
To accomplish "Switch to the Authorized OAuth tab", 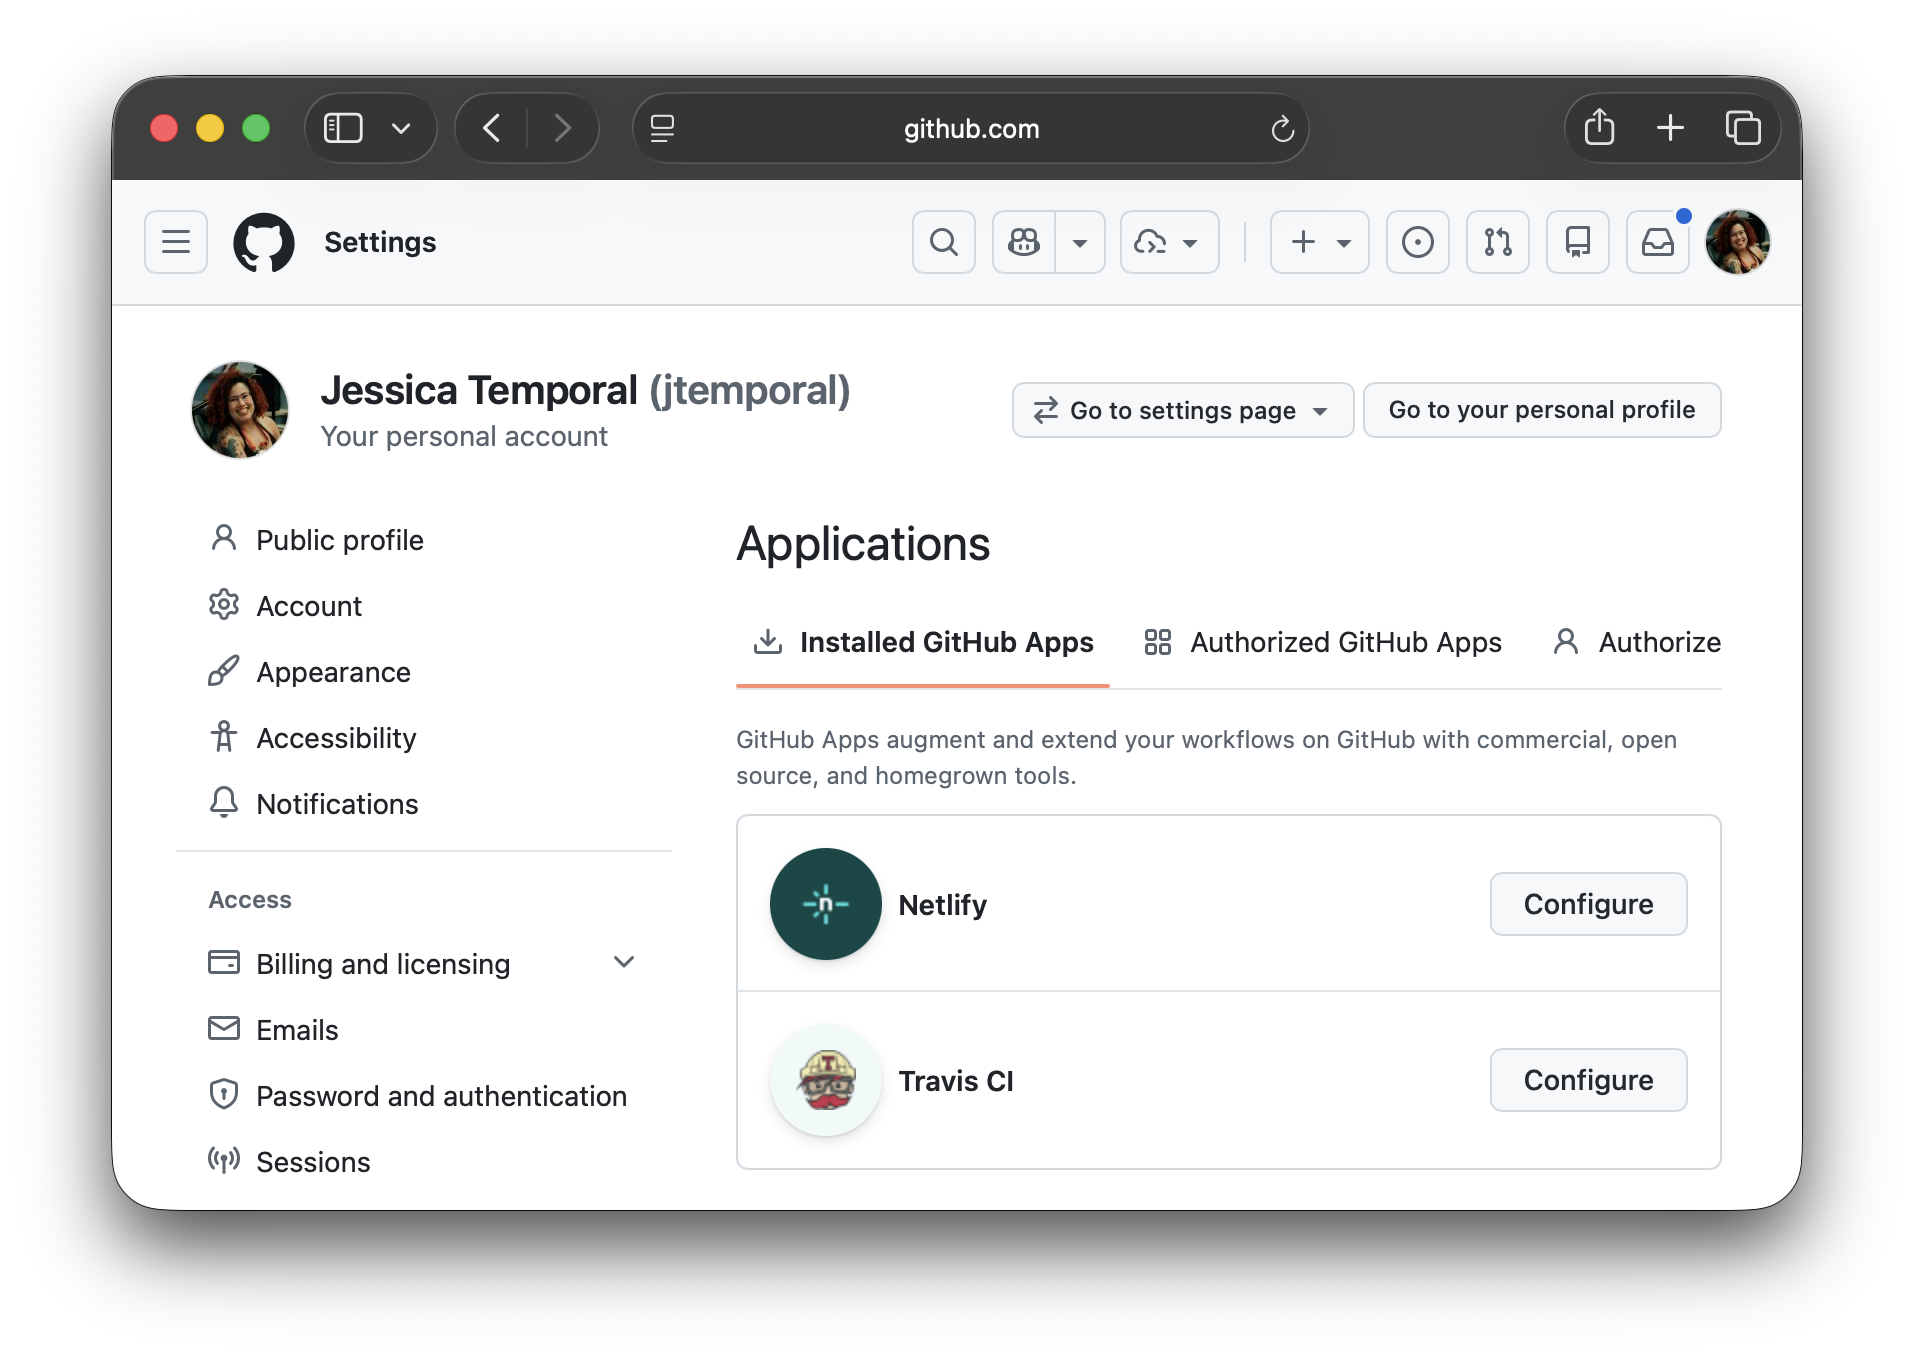I will point(1636,642).
